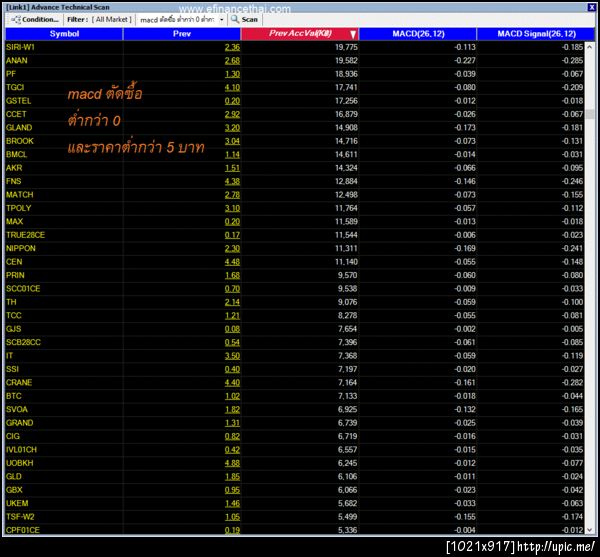Screen dimensions: 600x557
Task: Click Prev price 0.08 for GJS
Action: coord(232,329)
